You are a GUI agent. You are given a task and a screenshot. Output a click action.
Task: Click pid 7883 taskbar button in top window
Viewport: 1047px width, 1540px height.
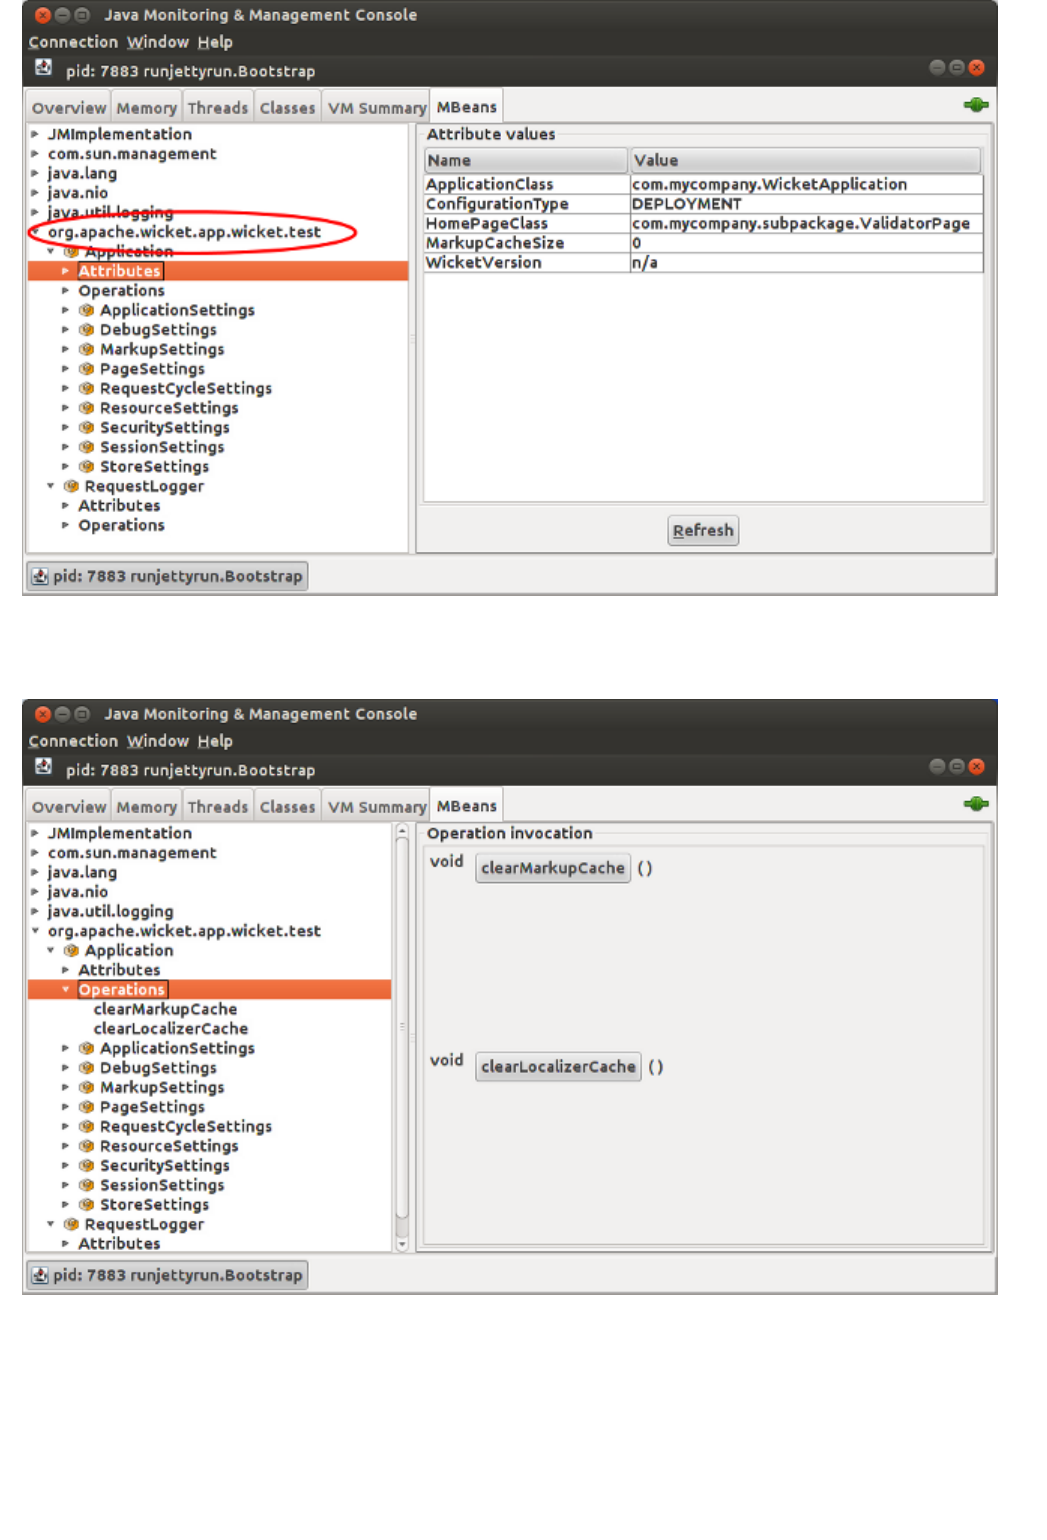coord(167,576)
